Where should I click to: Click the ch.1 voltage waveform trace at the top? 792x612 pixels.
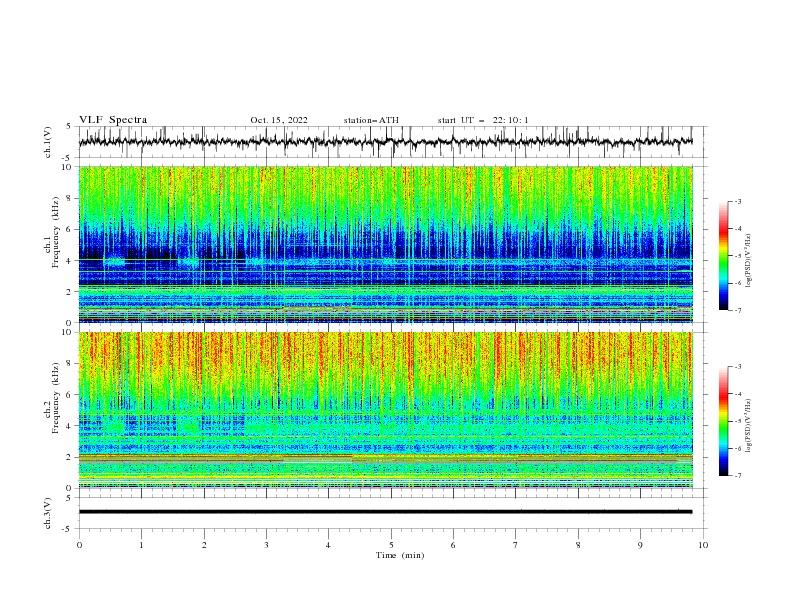click(386, 141)
